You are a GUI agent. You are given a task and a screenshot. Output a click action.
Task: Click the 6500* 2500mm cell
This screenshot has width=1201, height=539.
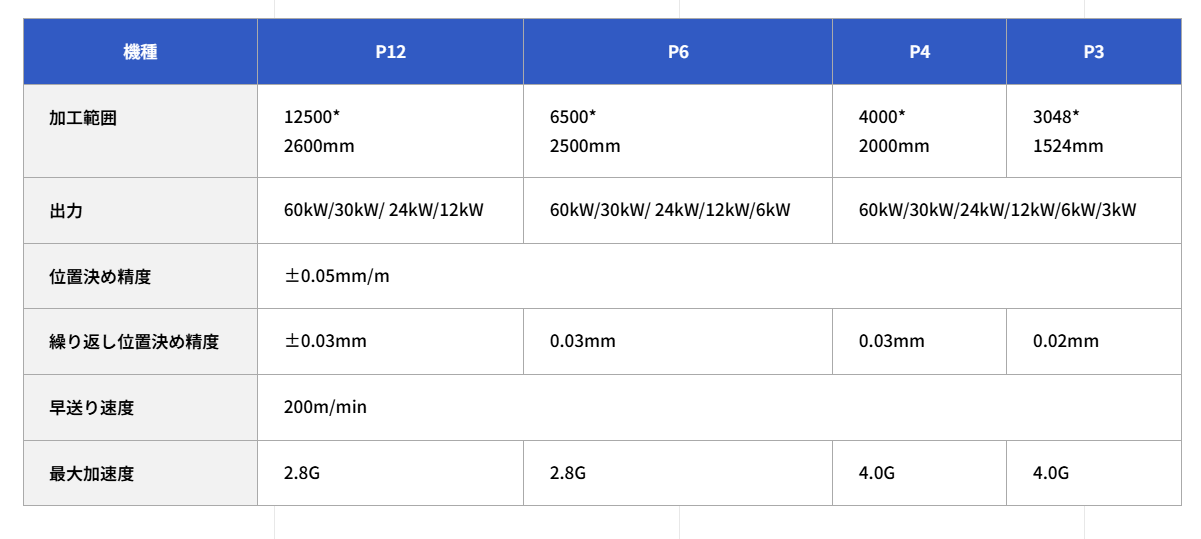pyautogui.click(x=585, y=131)
